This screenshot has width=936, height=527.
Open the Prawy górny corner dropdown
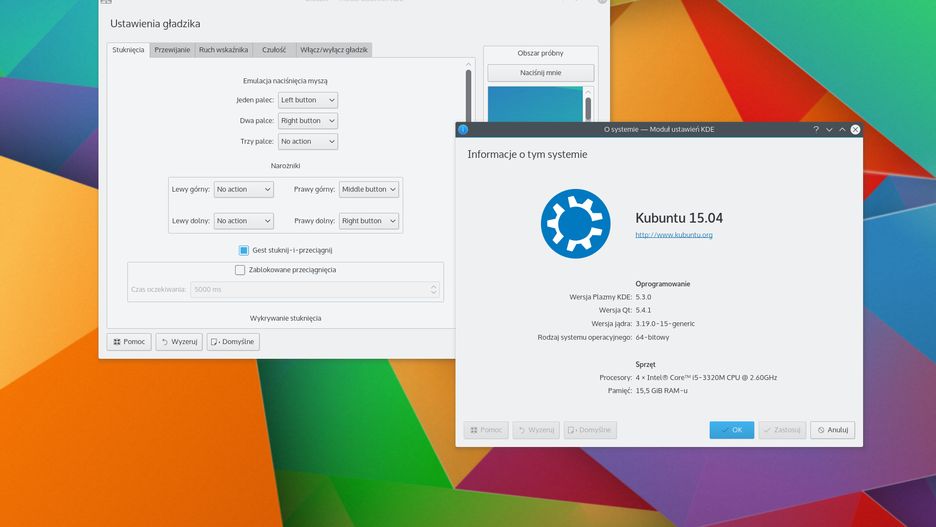coord(368,189)
